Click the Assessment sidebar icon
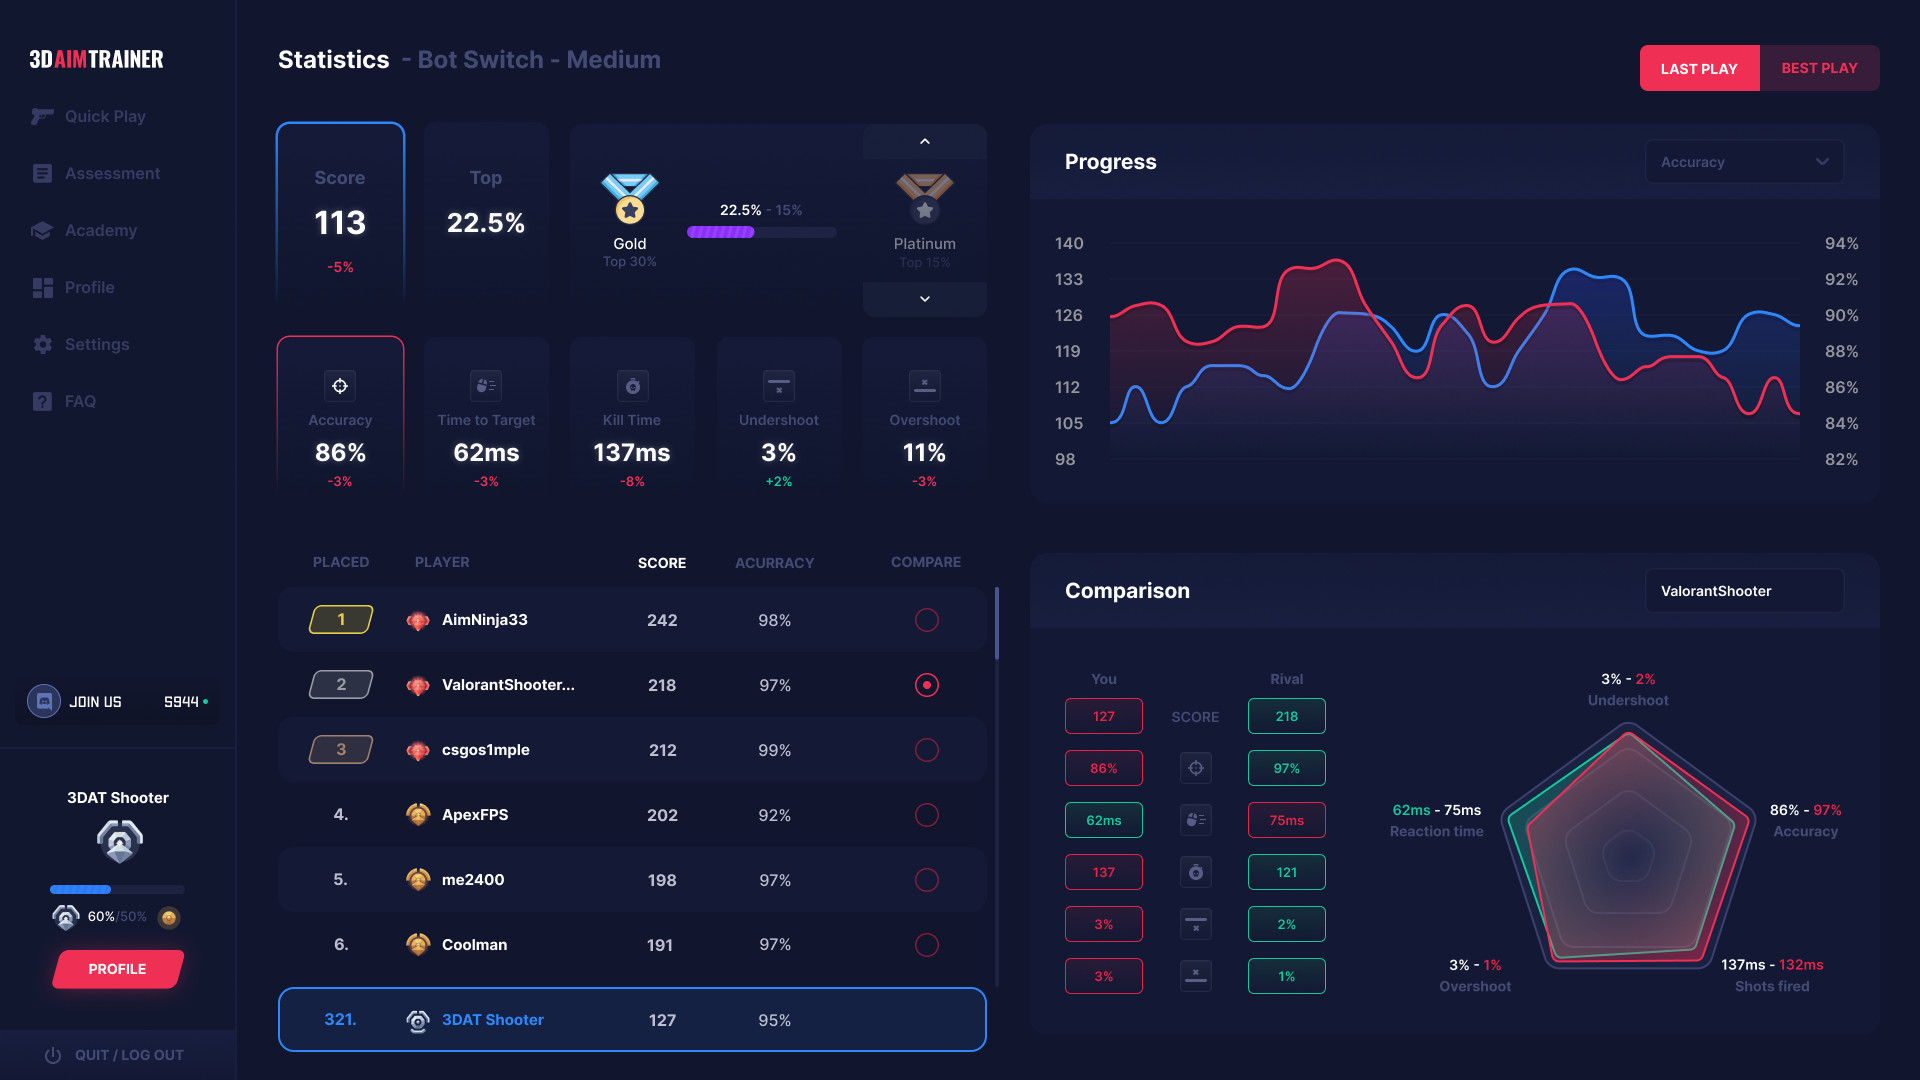 (42, 173)
